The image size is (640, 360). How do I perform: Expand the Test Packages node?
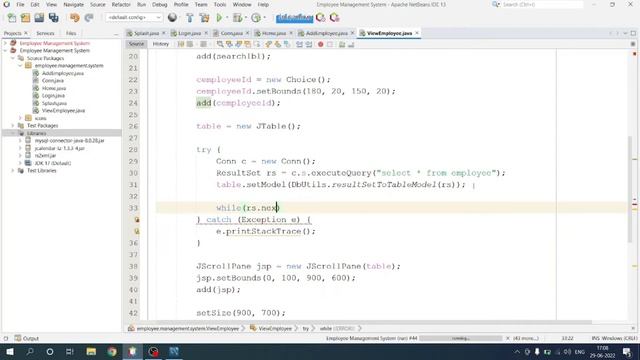click(x=13, y=126)
